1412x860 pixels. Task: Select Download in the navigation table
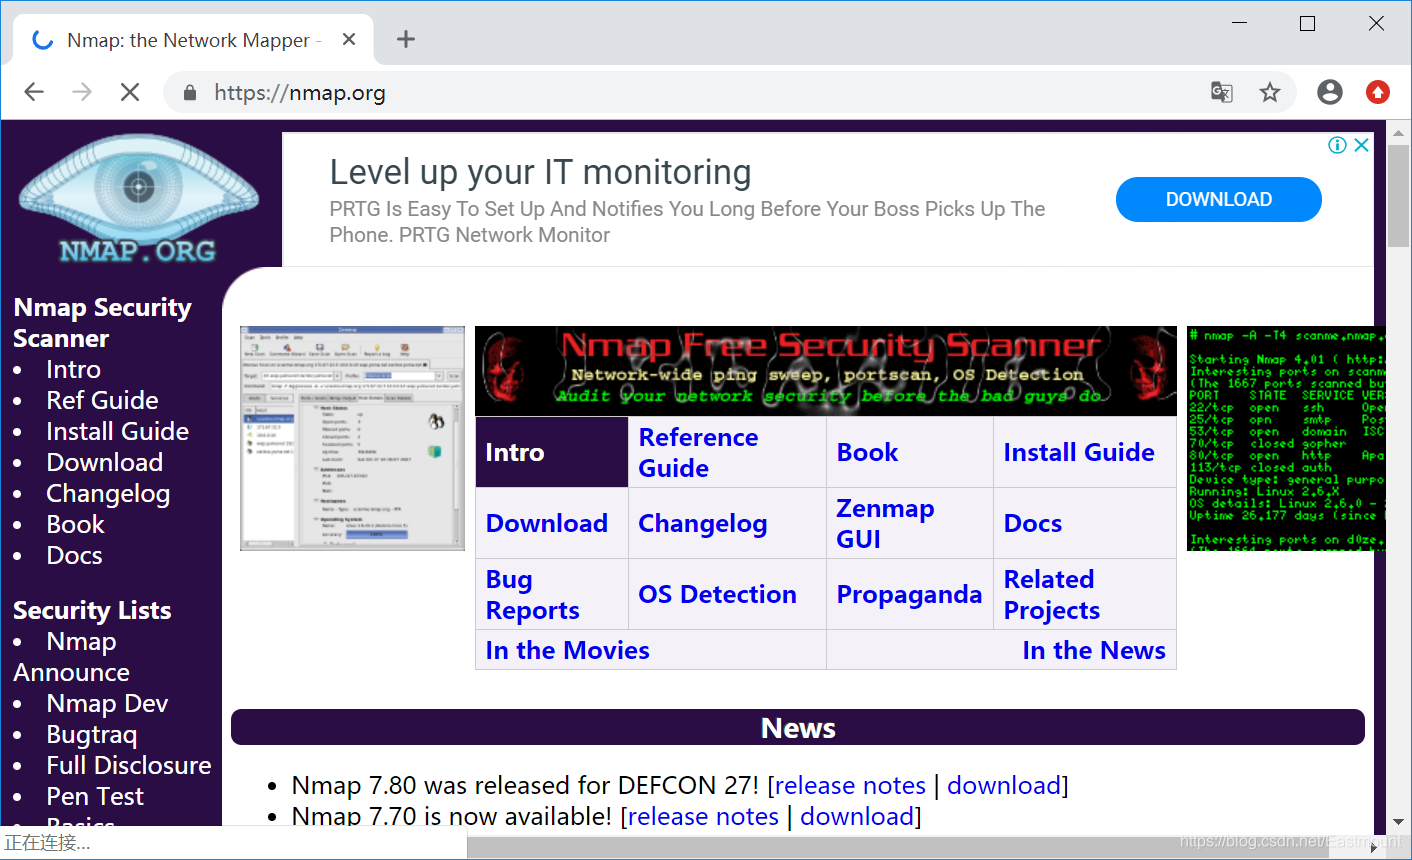coord(547,523)
